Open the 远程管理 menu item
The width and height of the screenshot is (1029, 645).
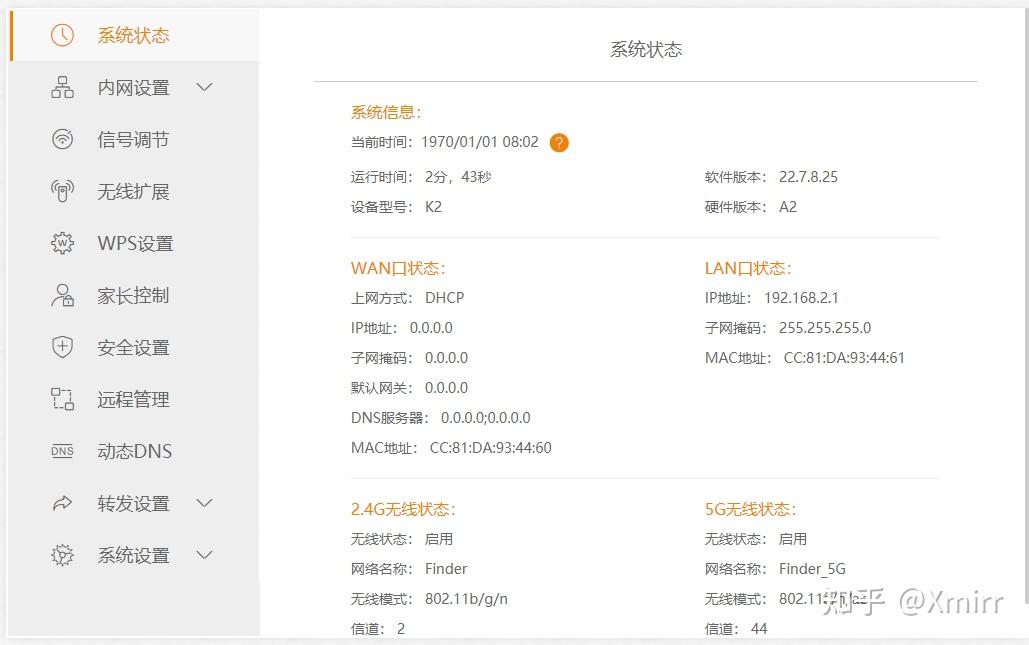[136, 399]
